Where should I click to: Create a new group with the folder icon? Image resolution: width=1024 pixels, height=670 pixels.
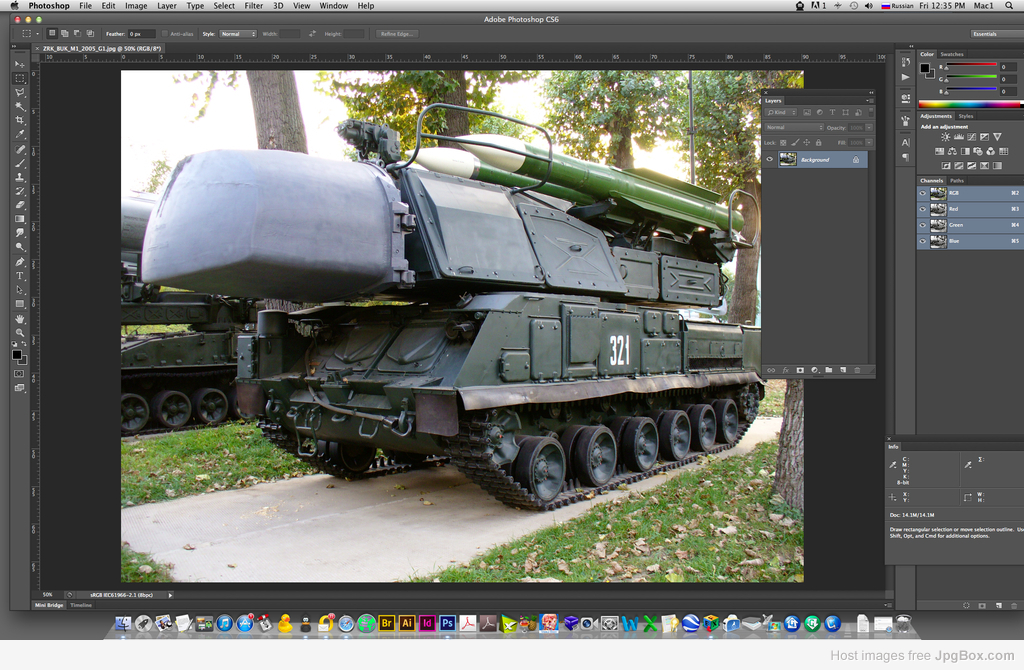click(829, 370)
